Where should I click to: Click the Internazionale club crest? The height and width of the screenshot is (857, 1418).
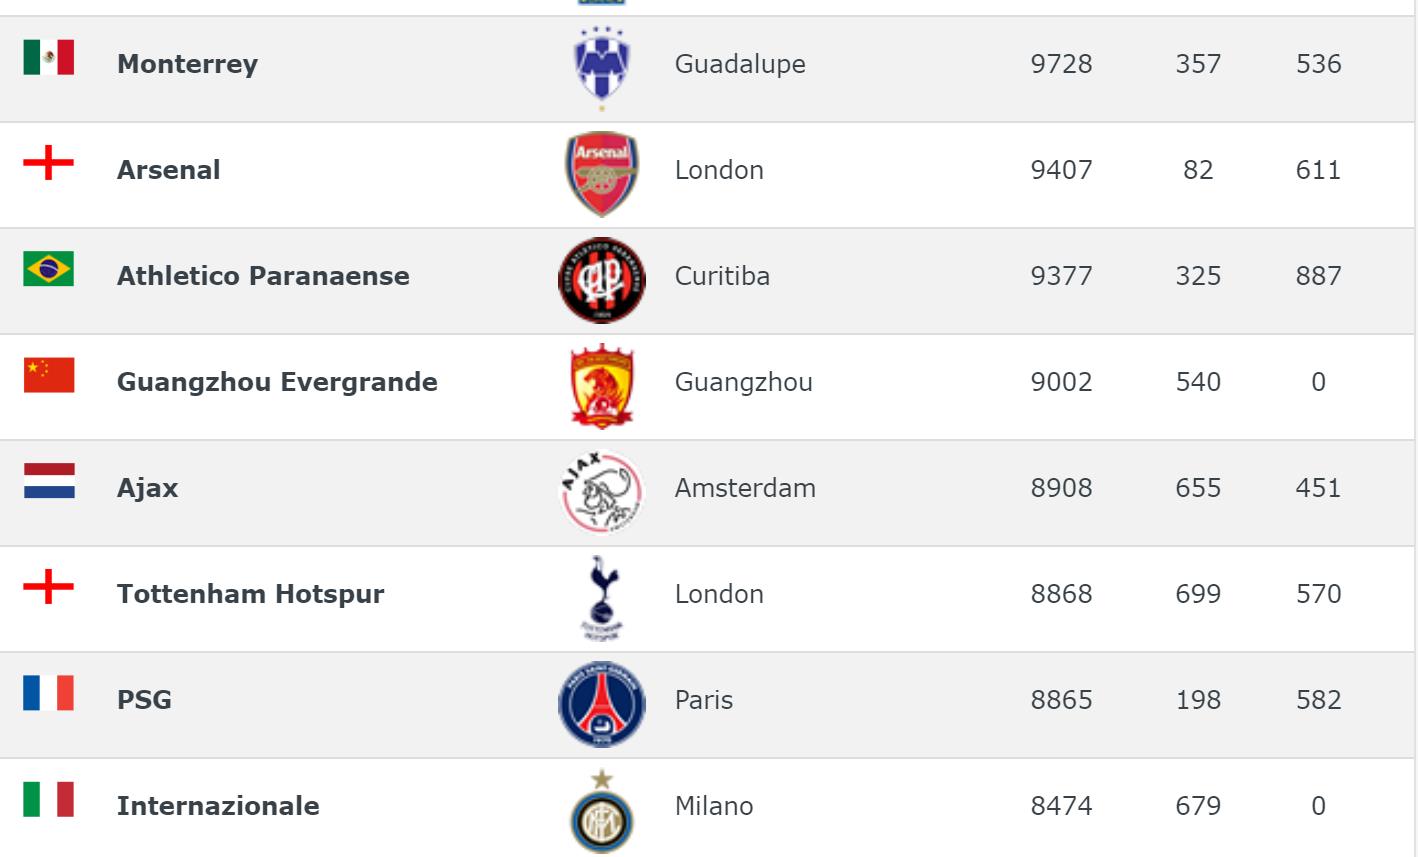601,810
